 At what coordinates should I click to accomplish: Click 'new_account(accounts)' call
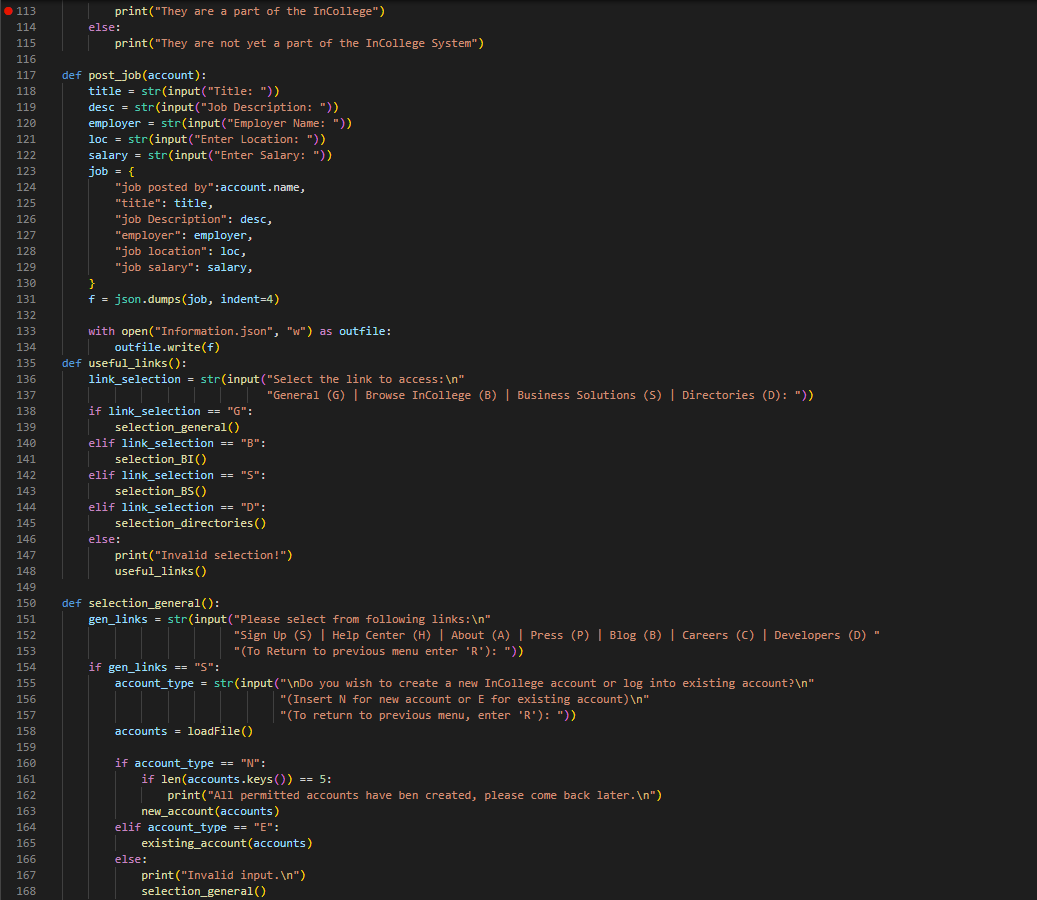point(210,811)
